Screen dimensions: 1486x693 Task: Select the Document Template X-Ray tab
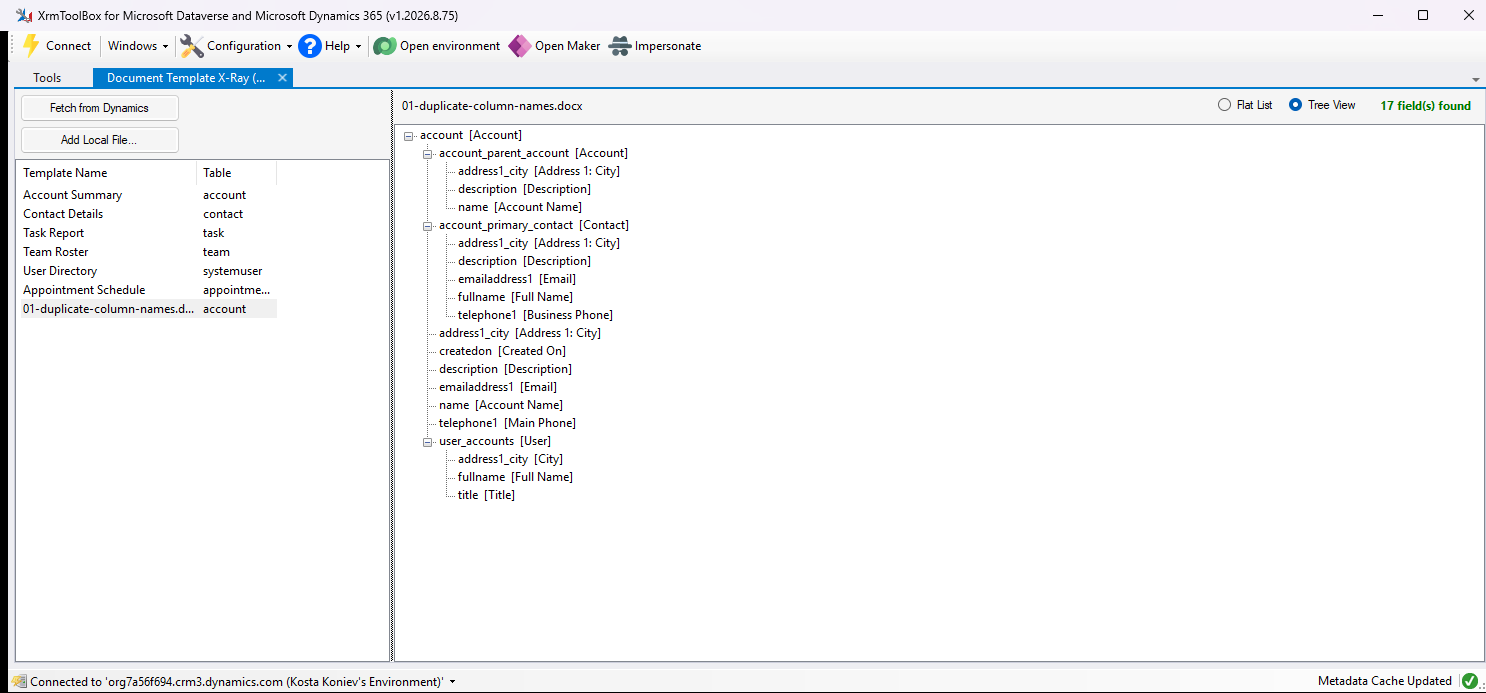pyautogui.click(x=185, y=78)
